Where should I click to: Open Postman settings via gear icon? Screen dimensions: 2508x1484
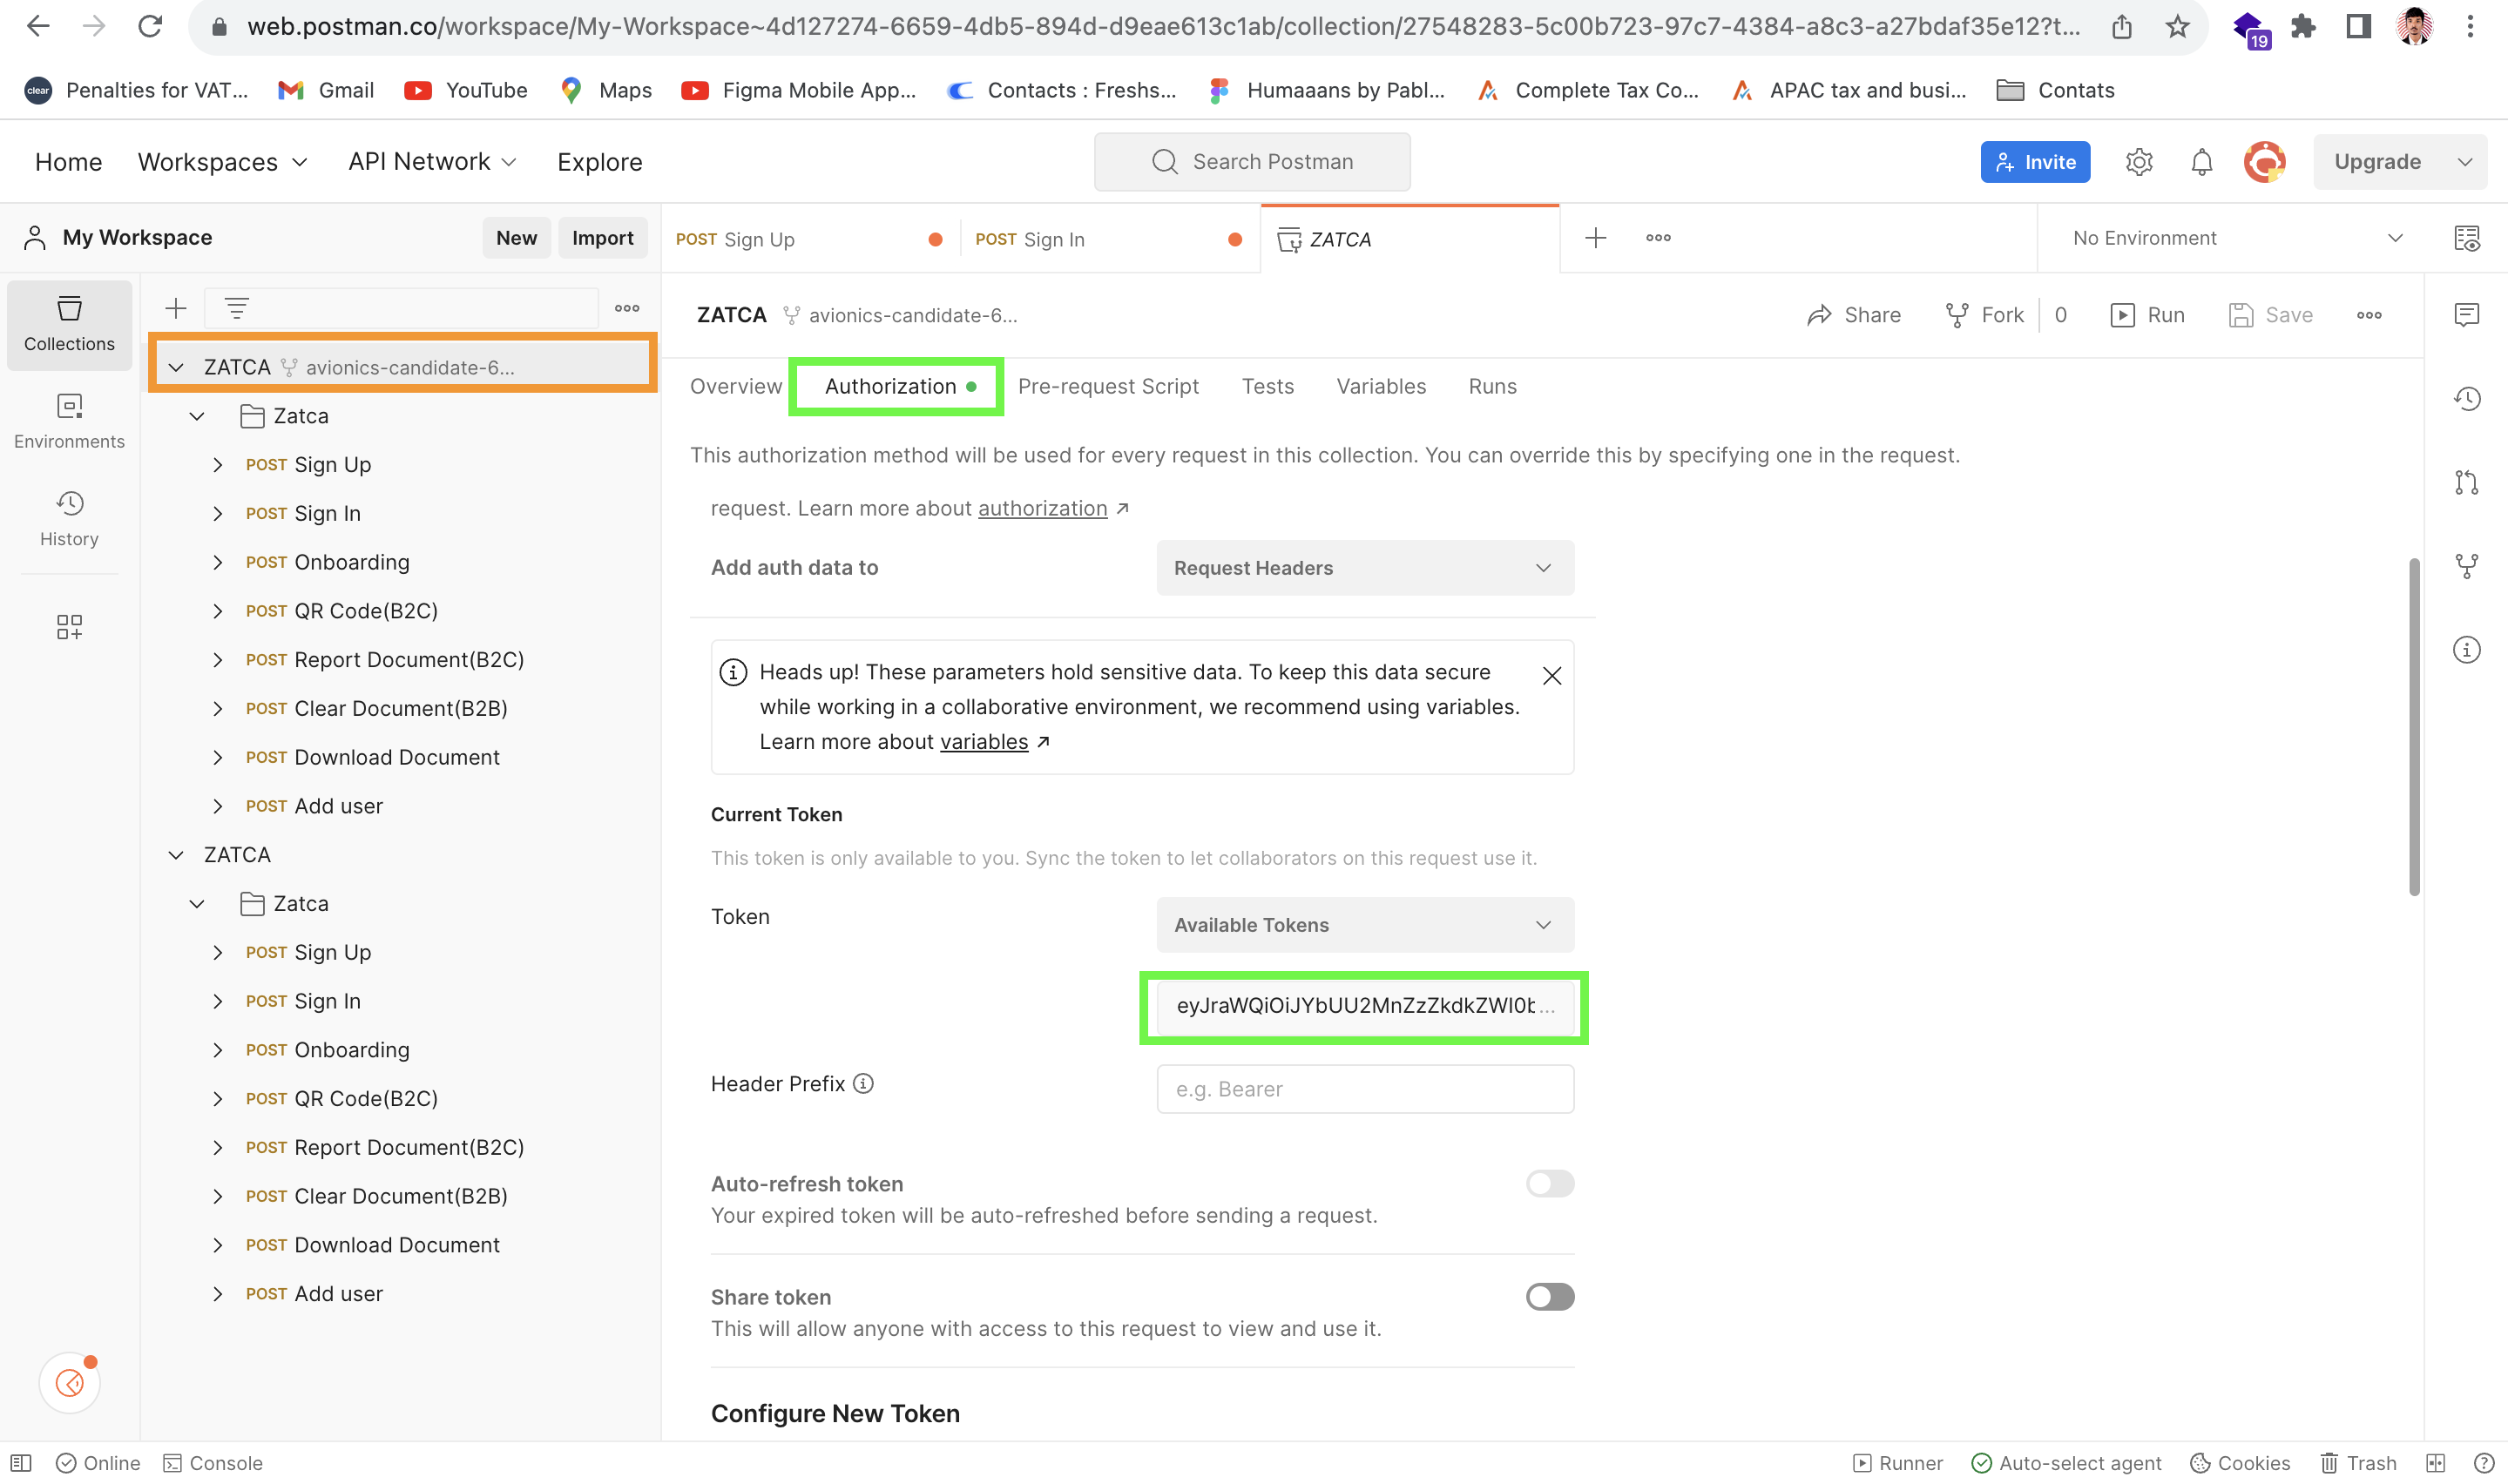(x=2139, y=161)
